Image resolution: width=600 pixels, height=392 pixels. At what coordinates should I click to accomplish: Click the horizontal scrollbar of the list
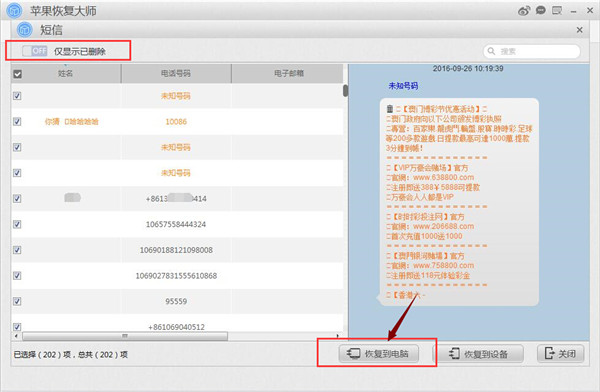[x=125, y=336]
